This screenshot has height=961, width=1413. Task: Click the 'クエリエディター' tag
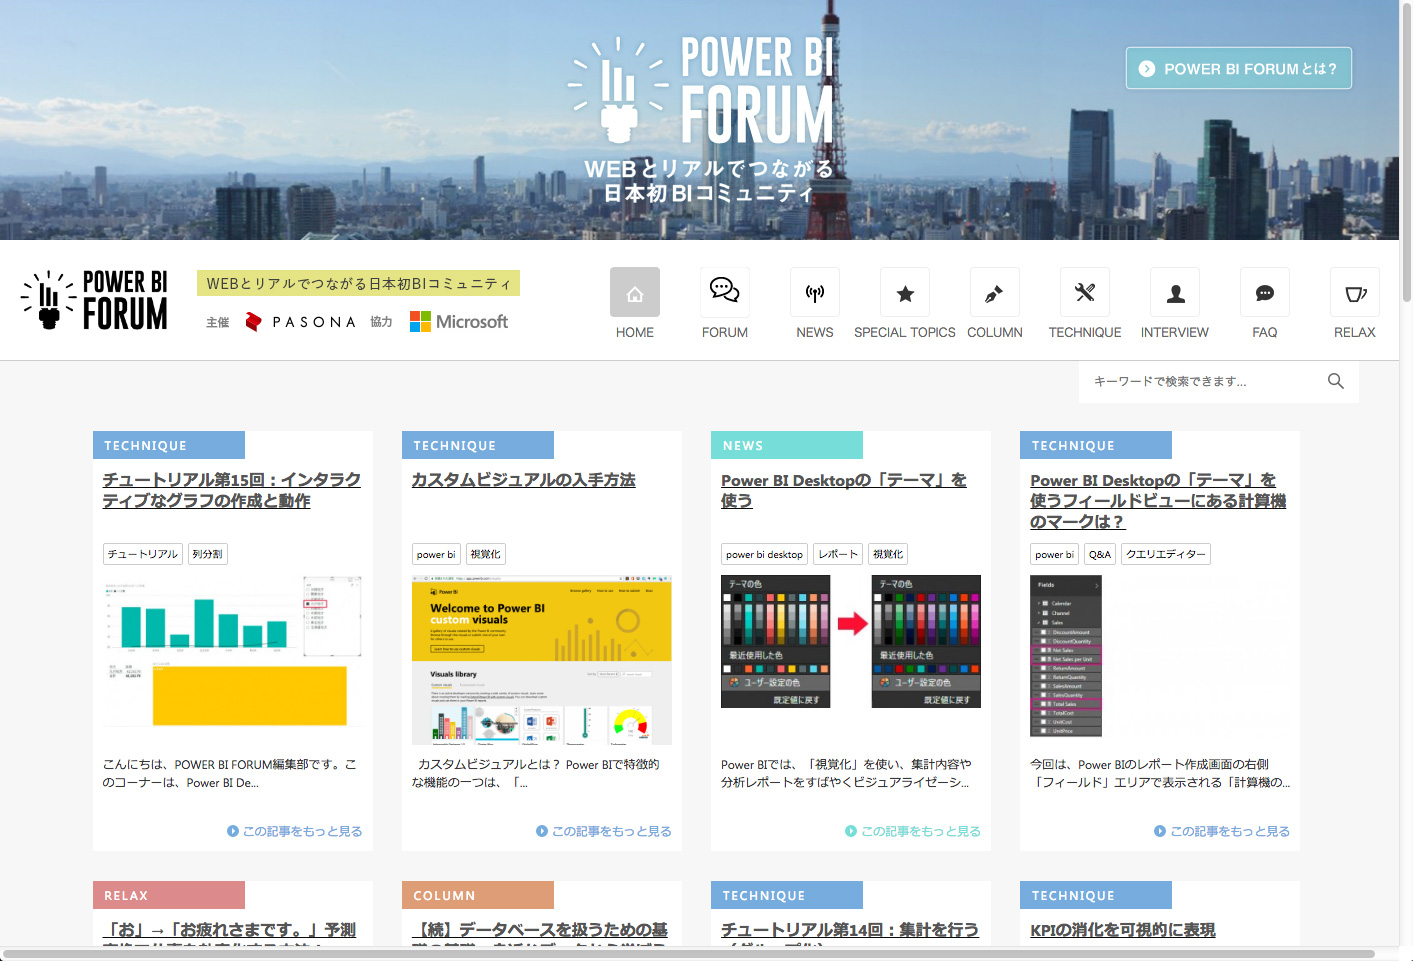coord(1165,554)
